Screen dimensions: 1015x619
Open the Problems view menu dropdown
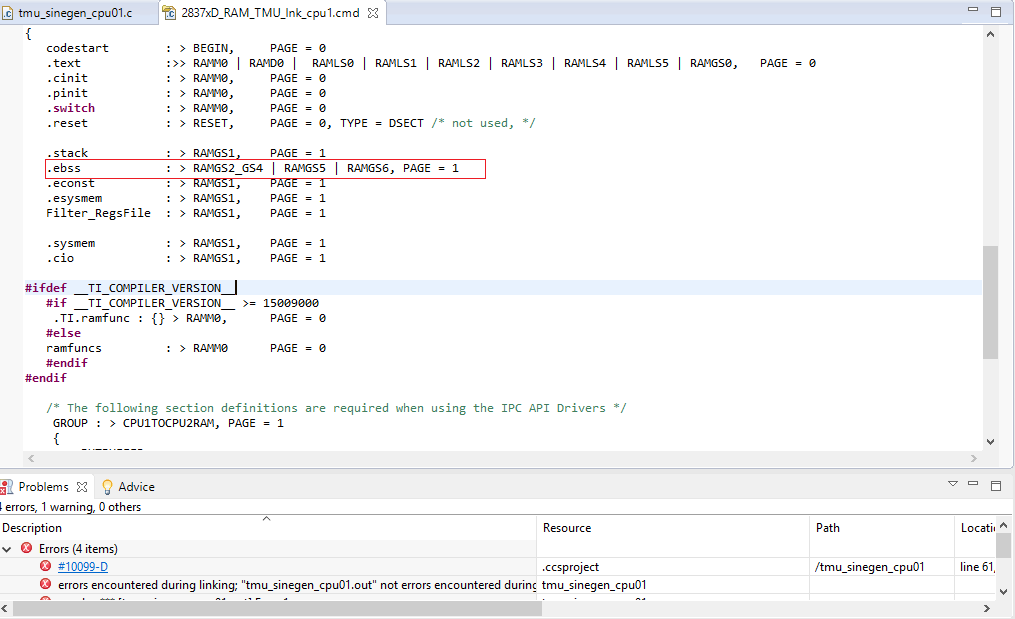coord(953,484)
